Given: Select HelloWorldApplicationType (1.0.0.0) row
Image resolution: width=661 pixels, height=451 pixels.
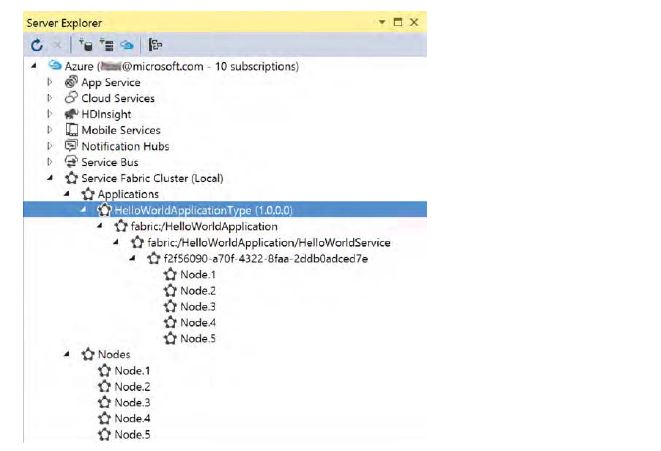Looking at the screenshot, I should [x=225, y=209].
